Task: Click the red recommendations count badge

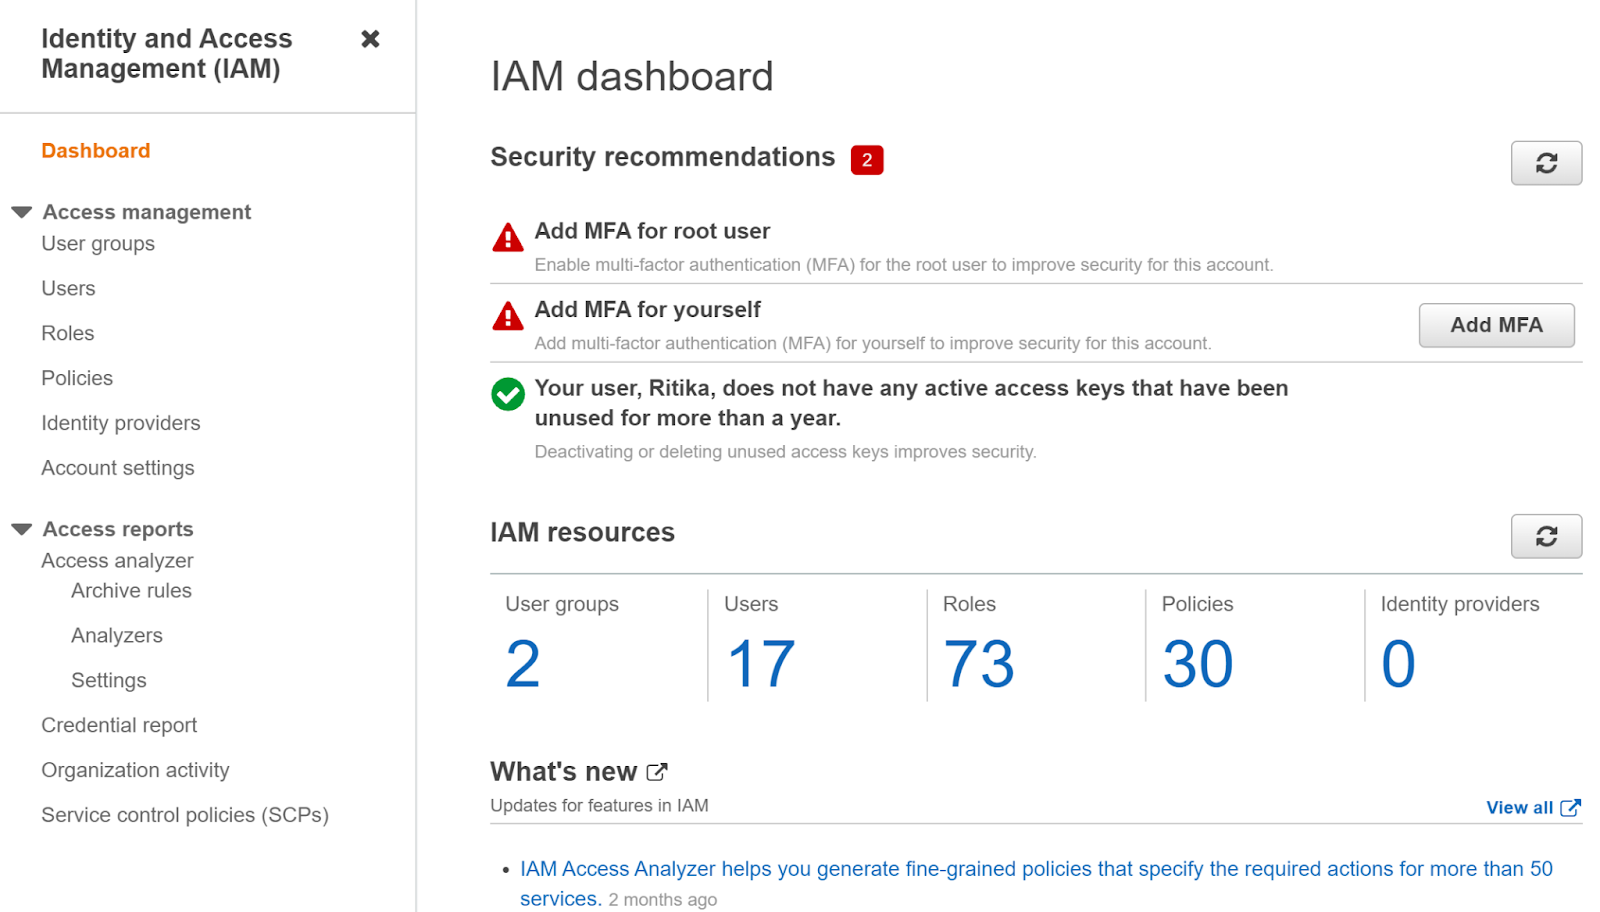Action: (866, 160)
